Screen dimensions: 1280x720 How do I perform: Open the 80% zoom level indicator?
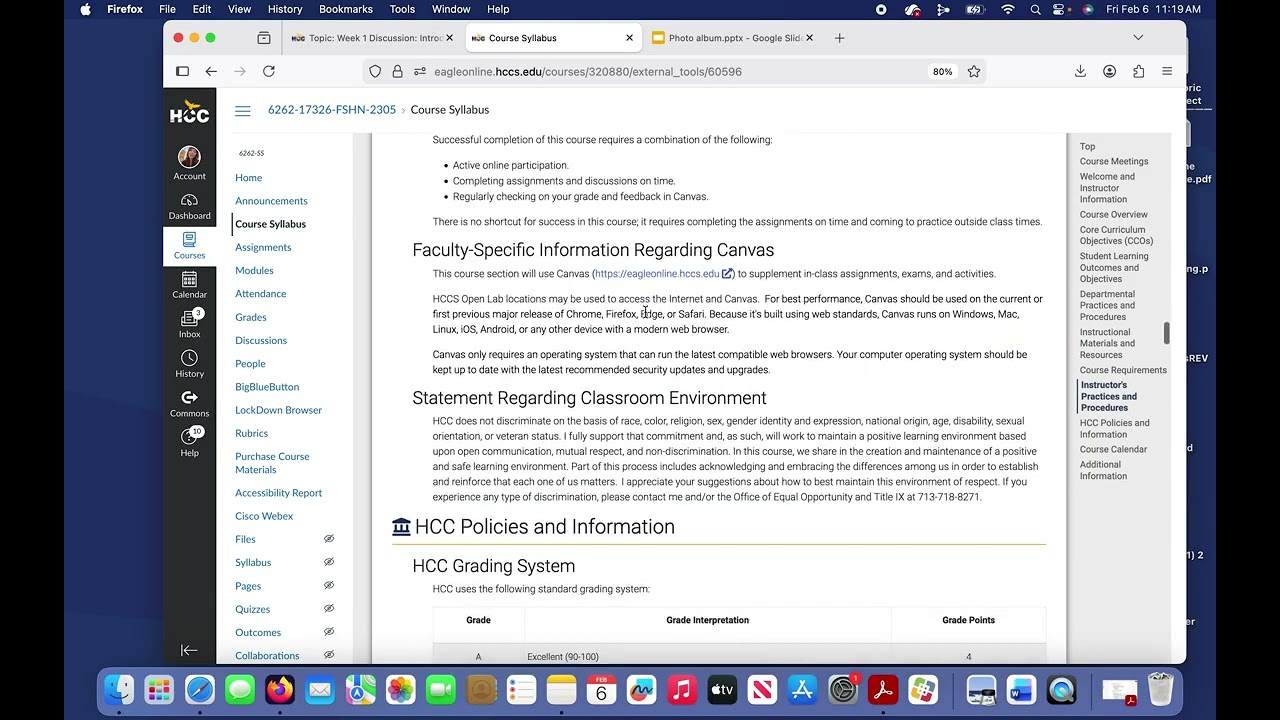click(x=942, y=72)
